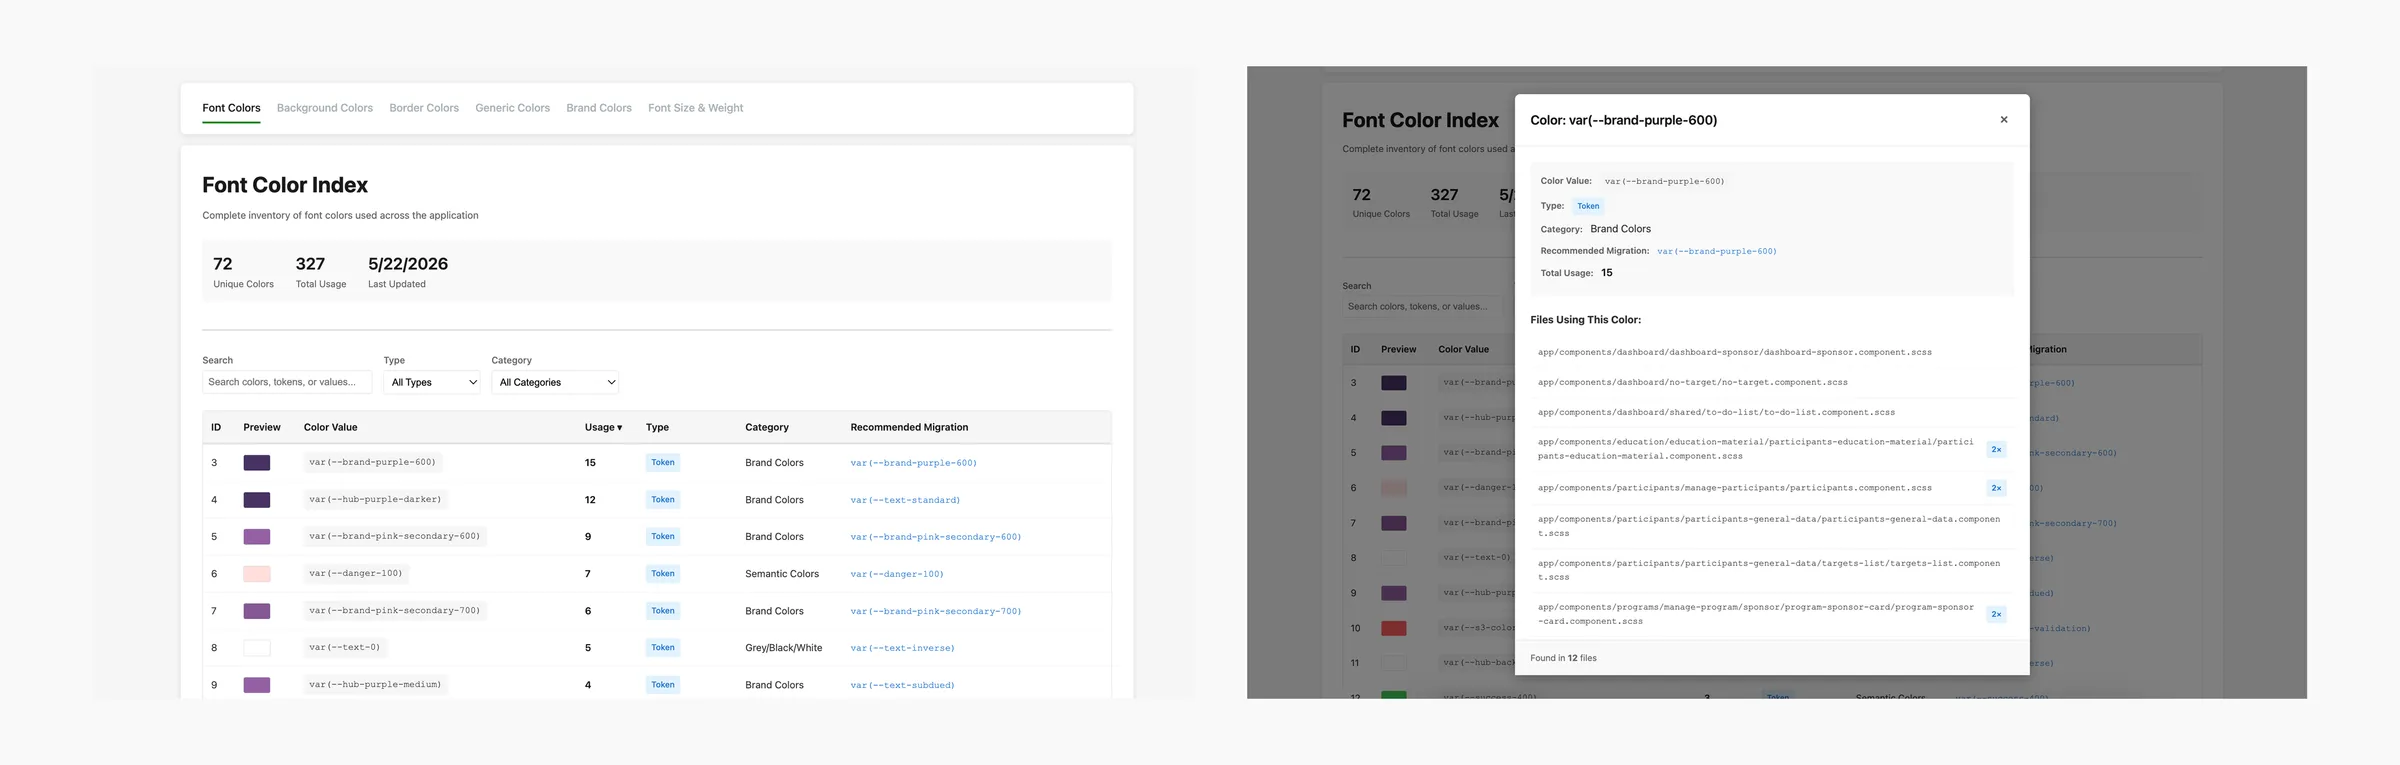2400x765 pixels.
Task: Click the Token badge in row 6
Action: [x=663, y=573]
